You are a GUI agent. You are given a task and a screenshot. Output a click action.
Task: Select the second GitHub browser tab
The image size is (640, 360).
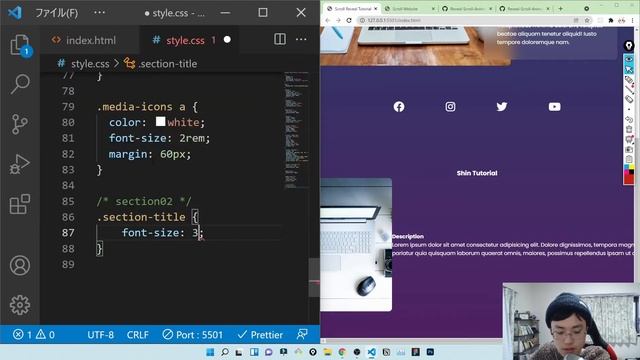524,9
